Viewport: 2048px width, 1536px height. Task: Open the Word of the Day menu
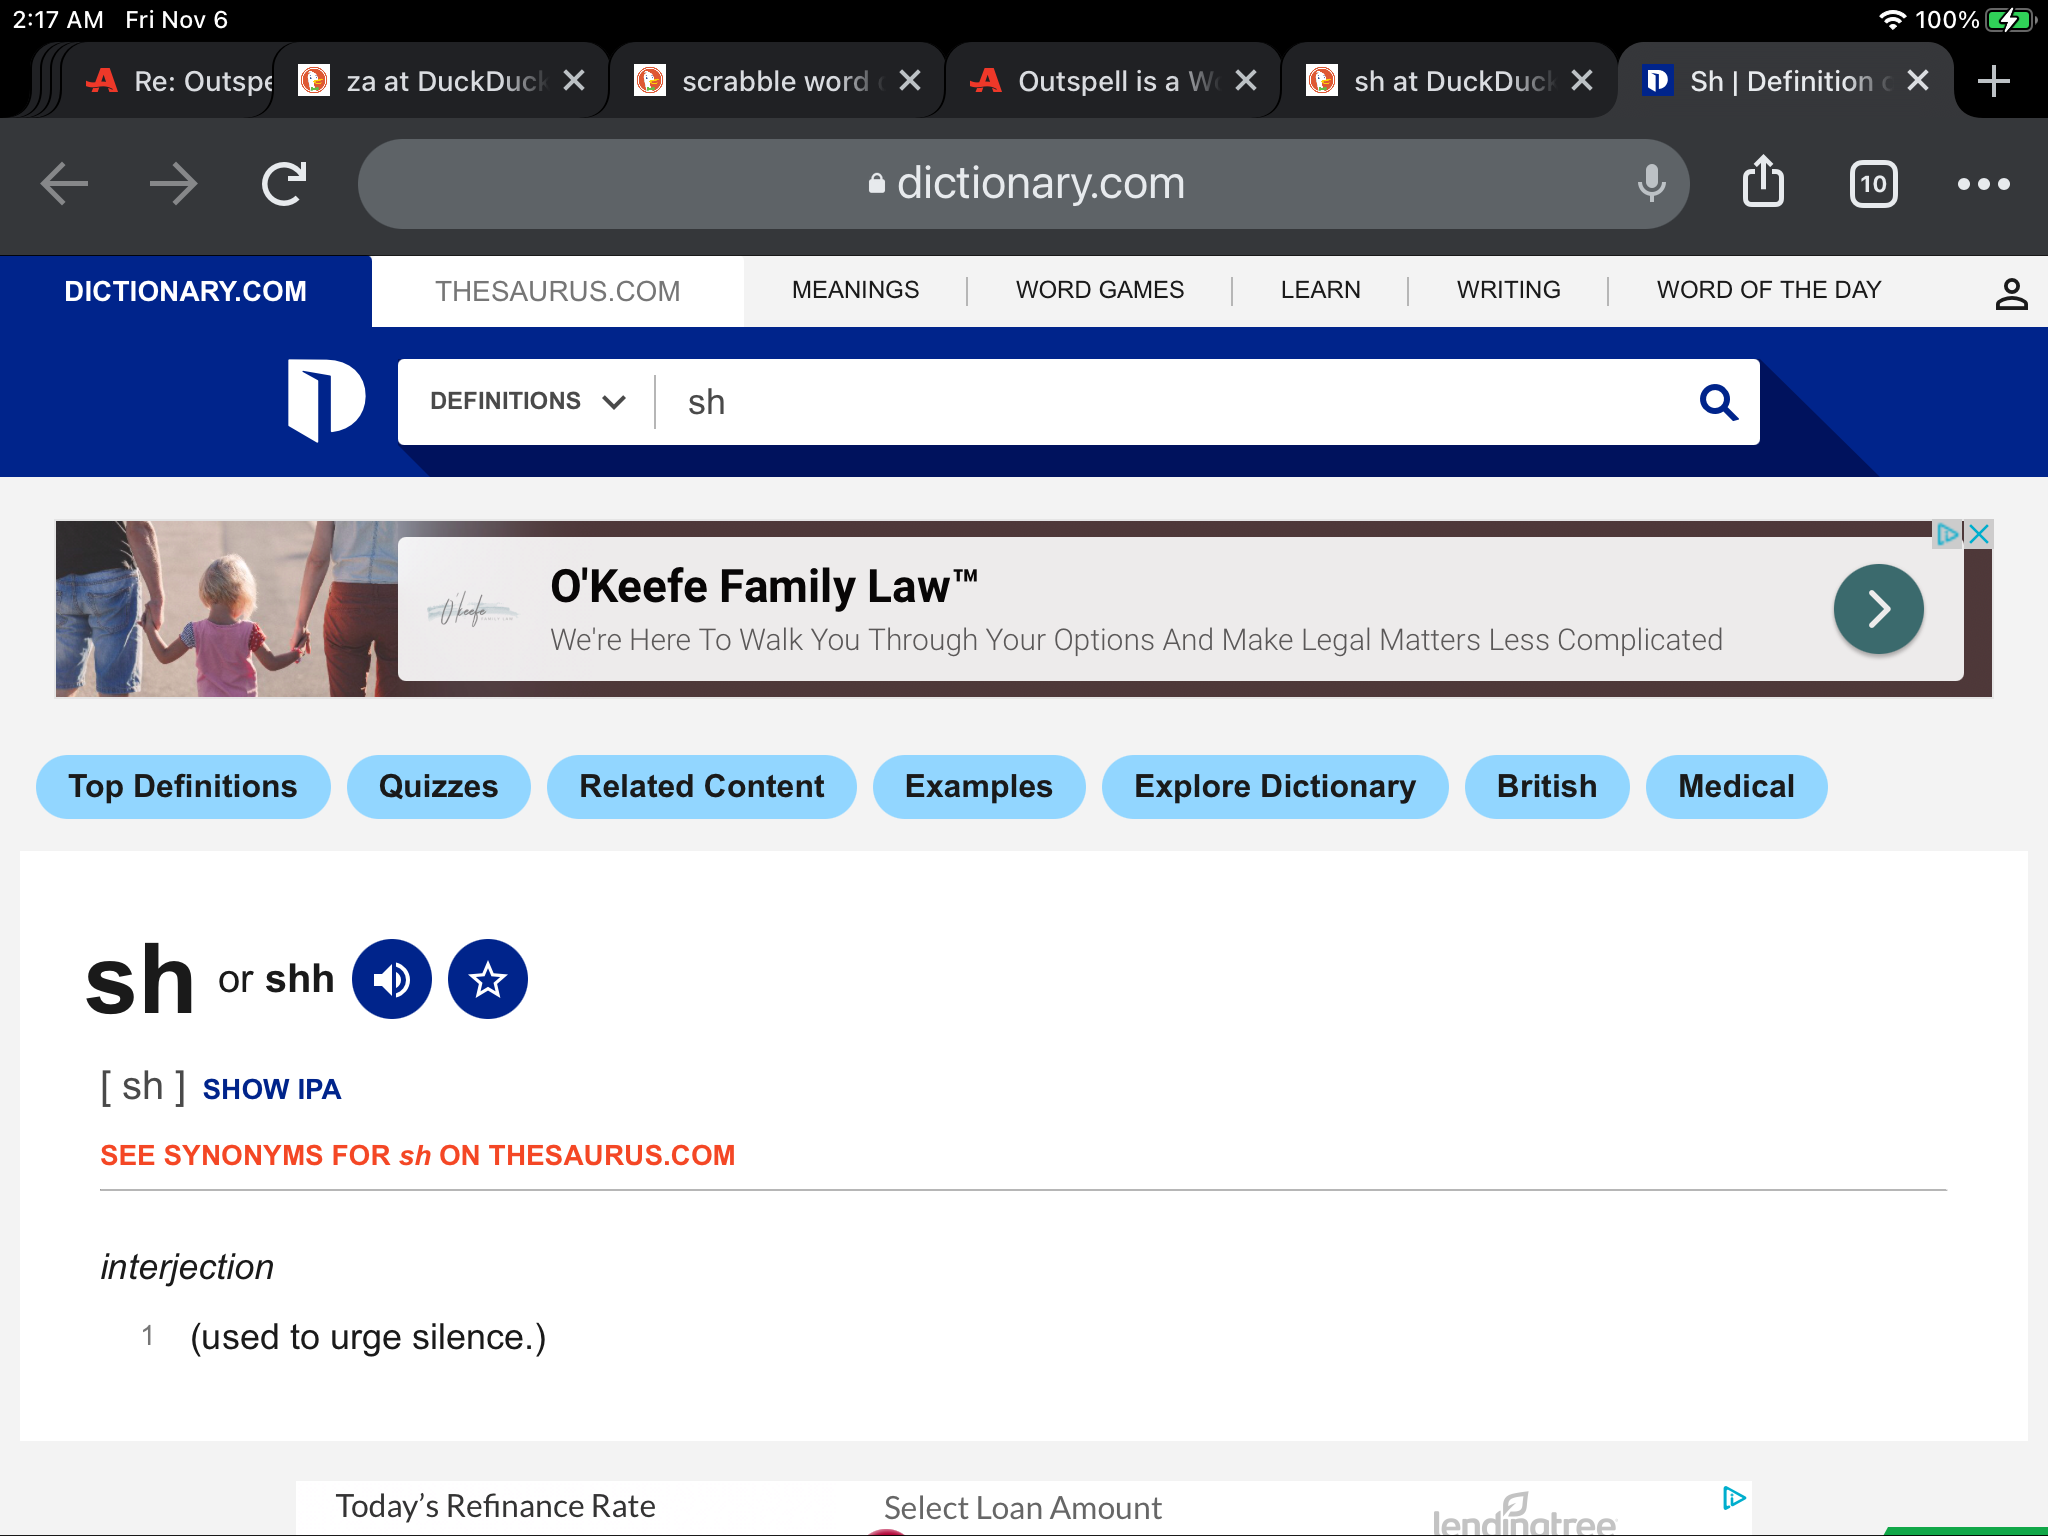click(1768, 290)
